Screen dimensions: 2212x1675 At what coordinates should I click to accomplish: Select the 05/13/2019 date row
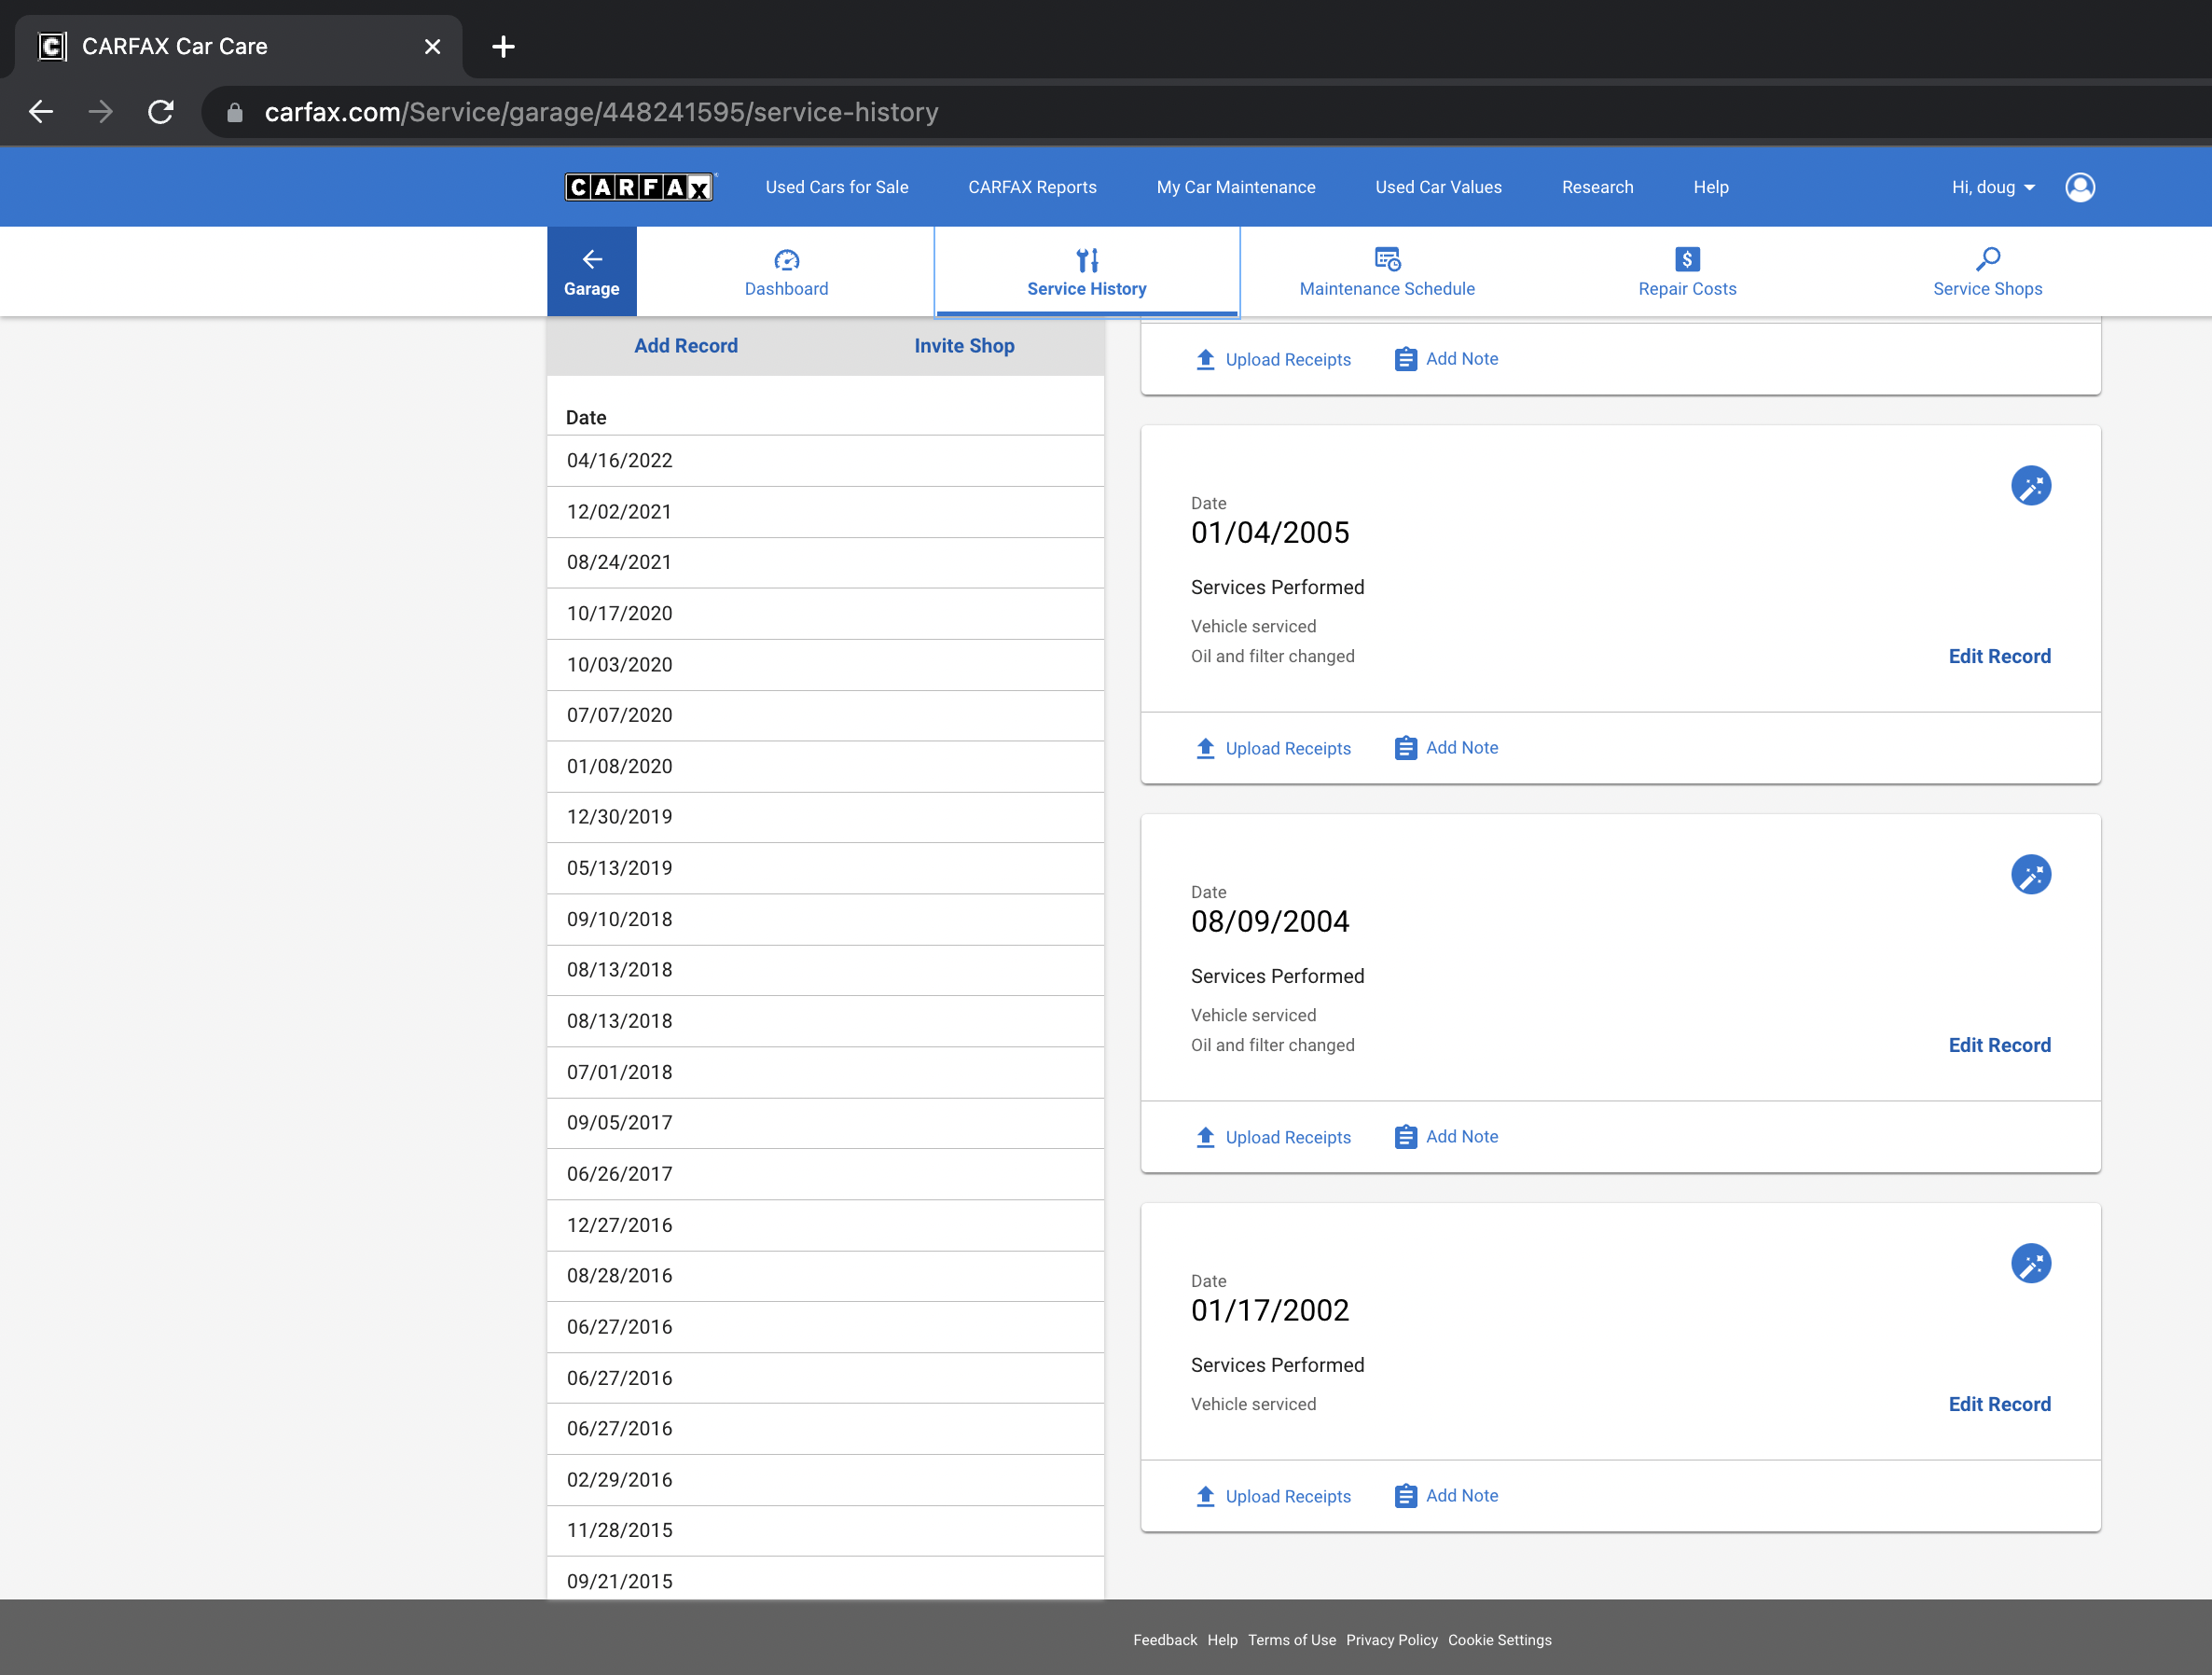pyautogui.click(x=826, y=868)
